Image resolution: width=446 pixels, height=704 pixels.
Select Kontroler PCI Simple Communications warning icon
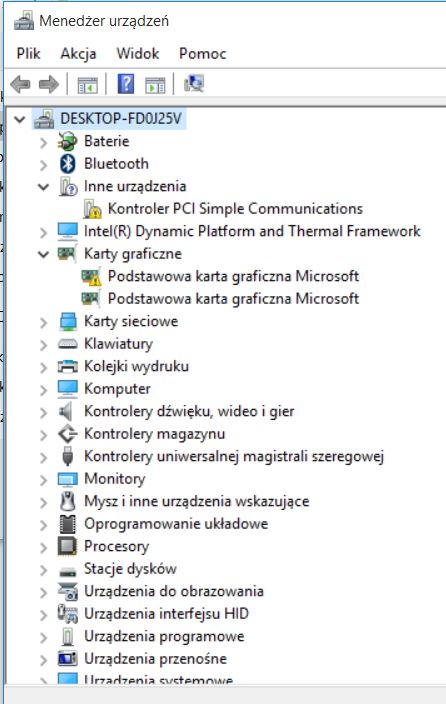pos(92,209)
